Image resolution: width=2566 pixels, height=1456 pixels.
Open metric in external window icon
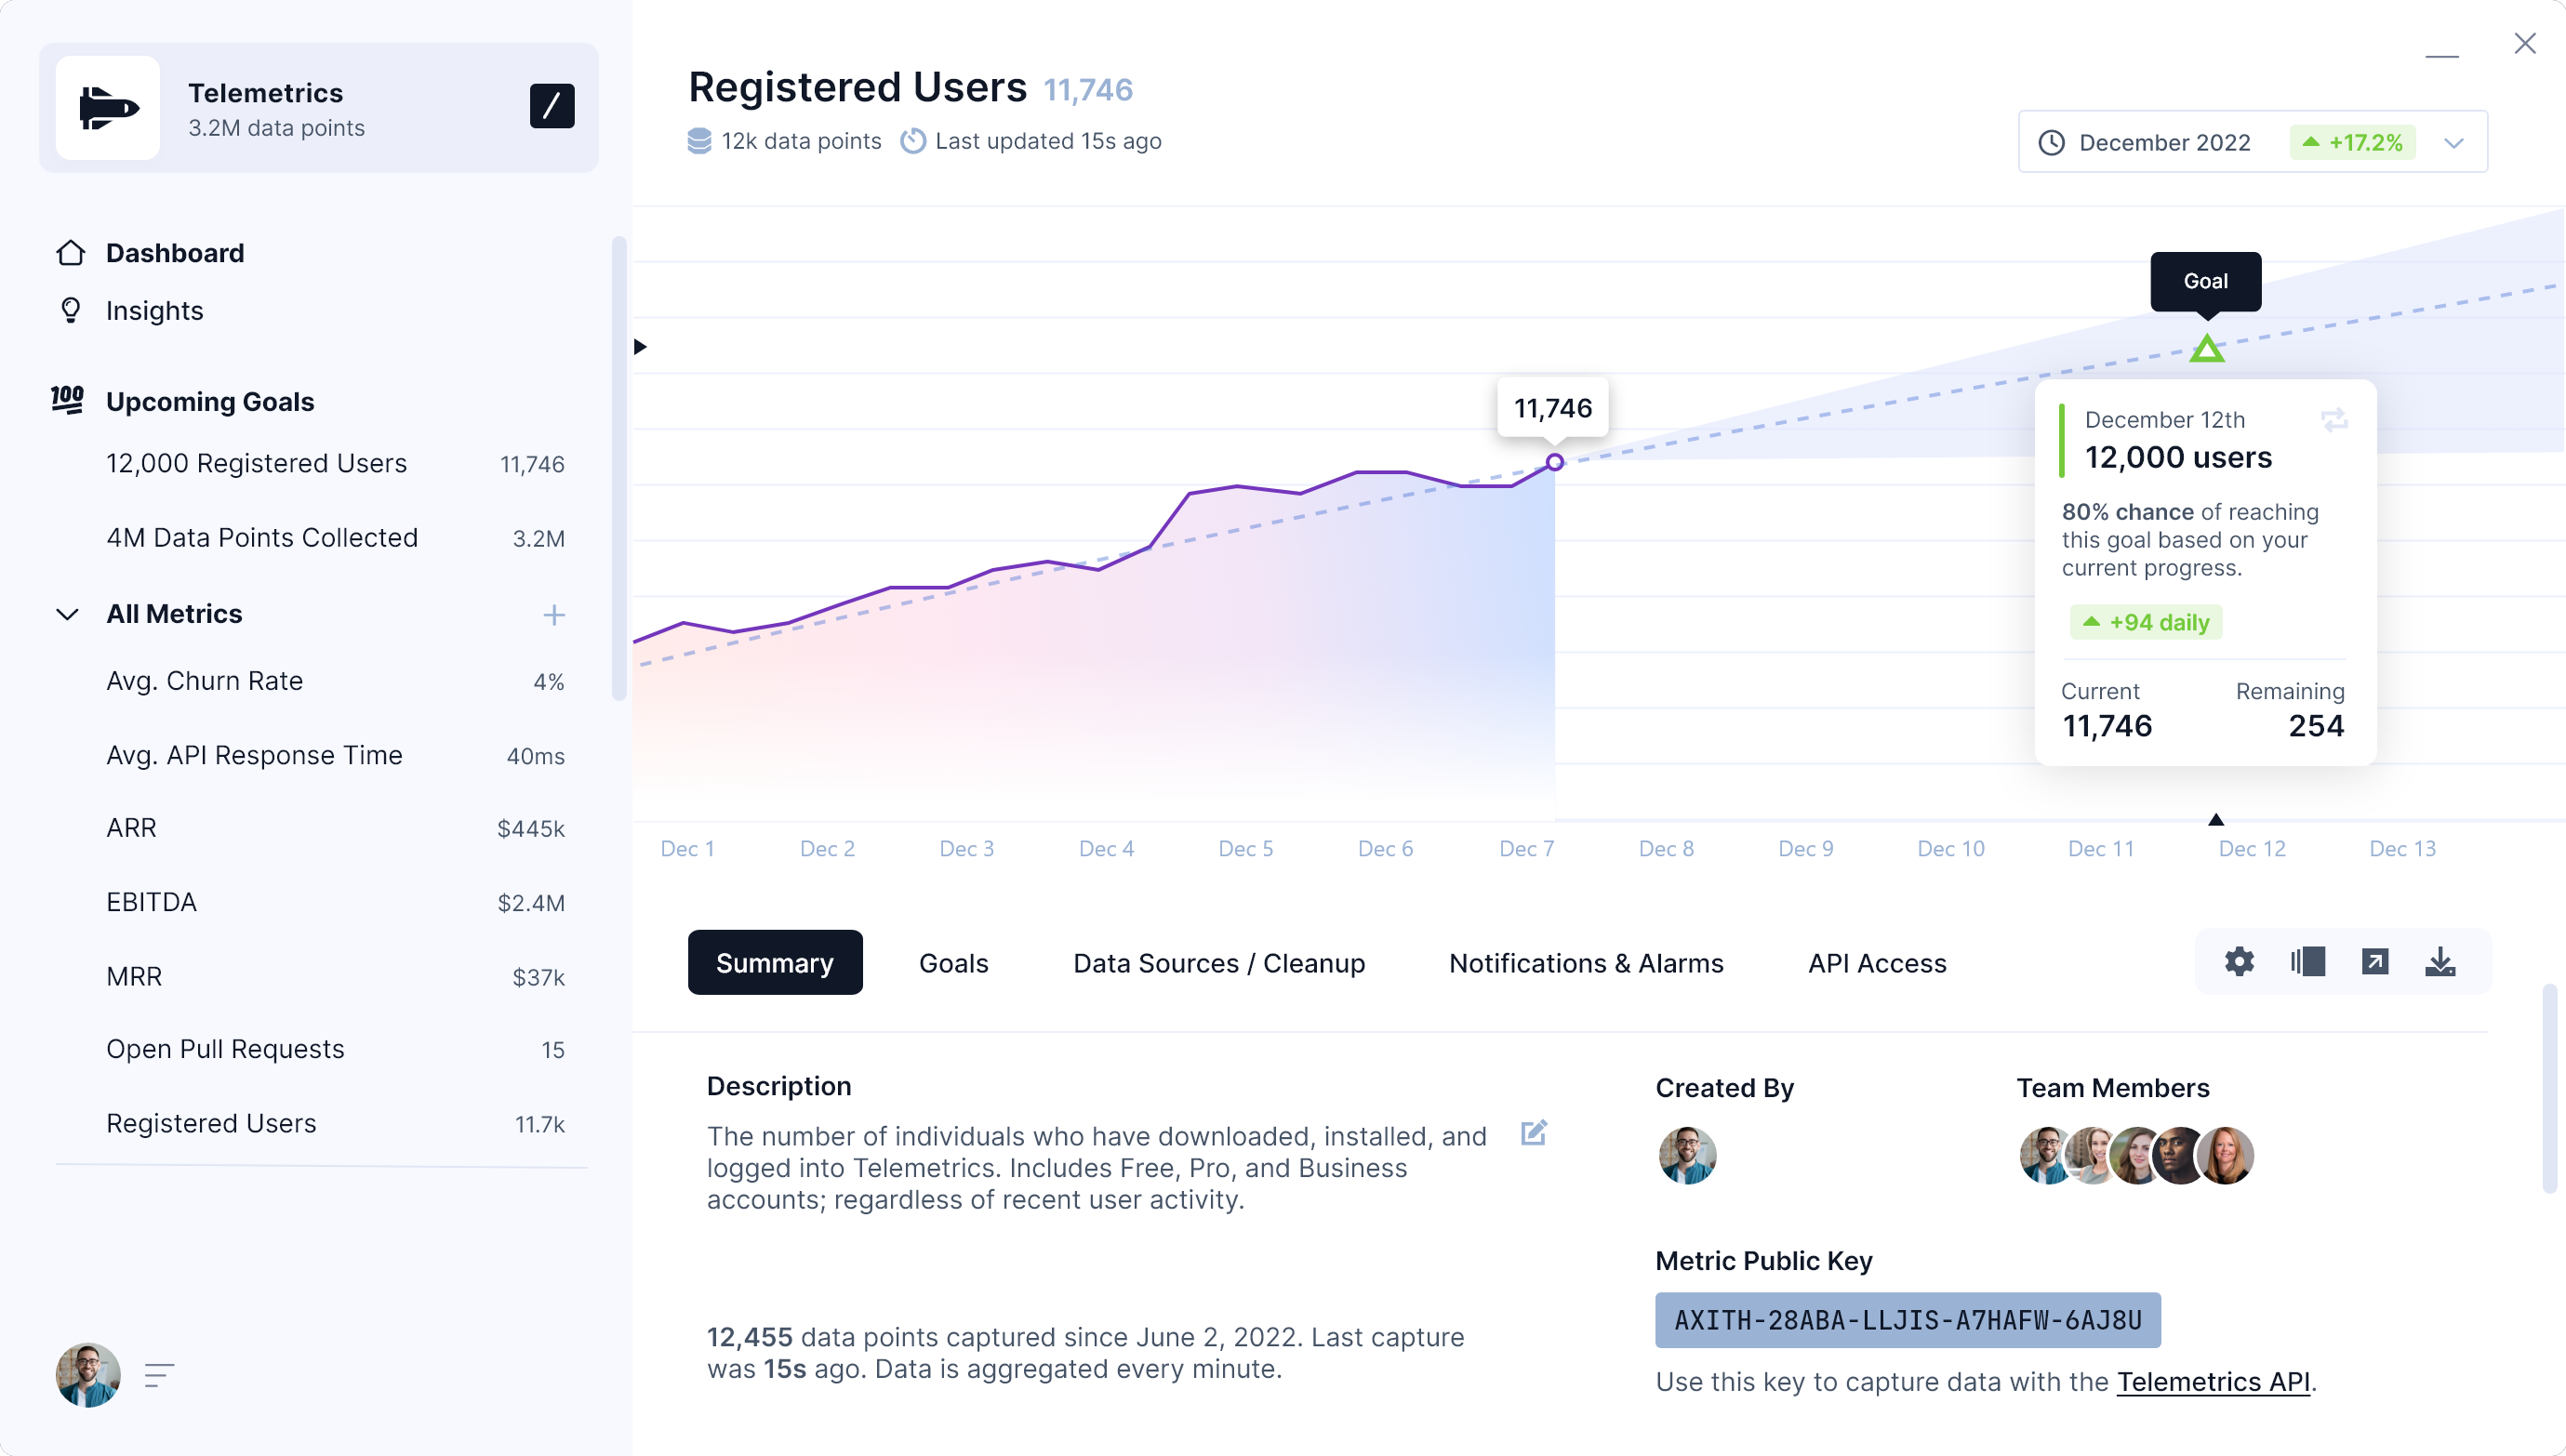click(x=2374, y=962)
